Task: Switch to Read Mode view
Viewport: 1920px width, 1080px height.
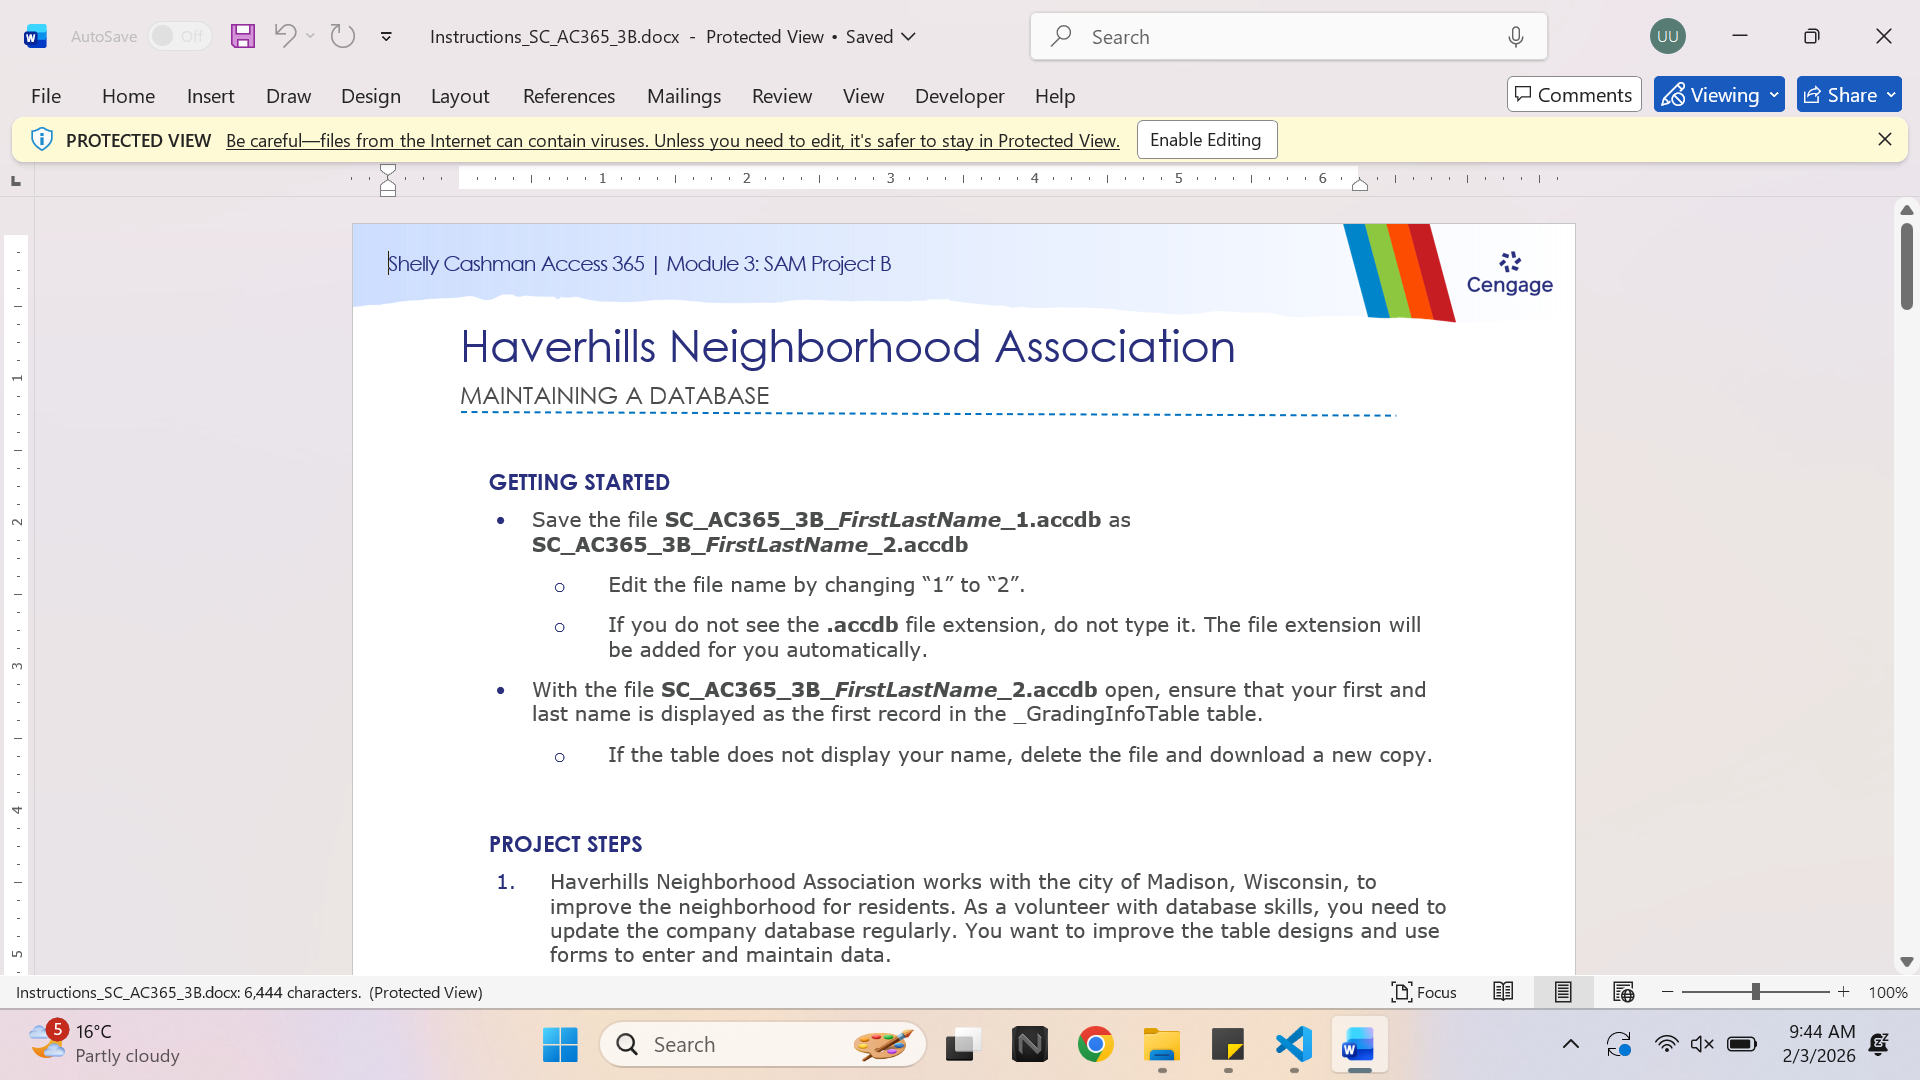Action: 1503,992
